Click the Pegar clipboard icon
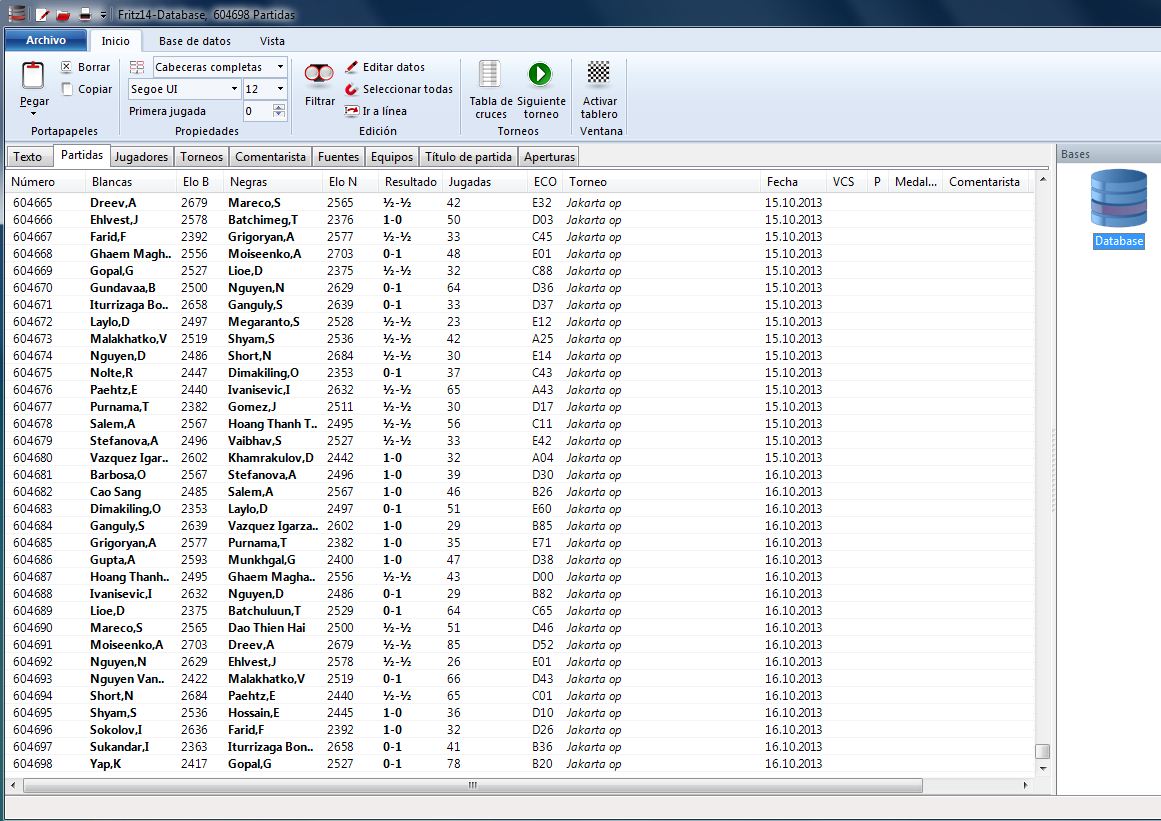The width and height of the screenshot is (1161, 821). point(33,76)
